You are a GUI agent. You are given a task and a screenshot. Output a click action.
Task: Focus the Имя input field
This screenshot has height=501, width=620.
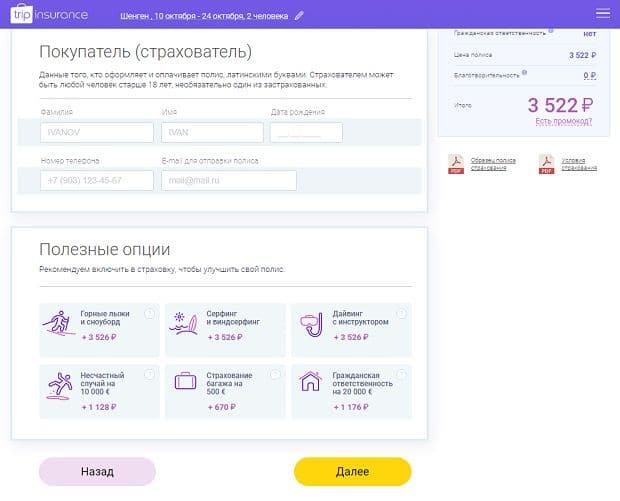tap(212, 132)
